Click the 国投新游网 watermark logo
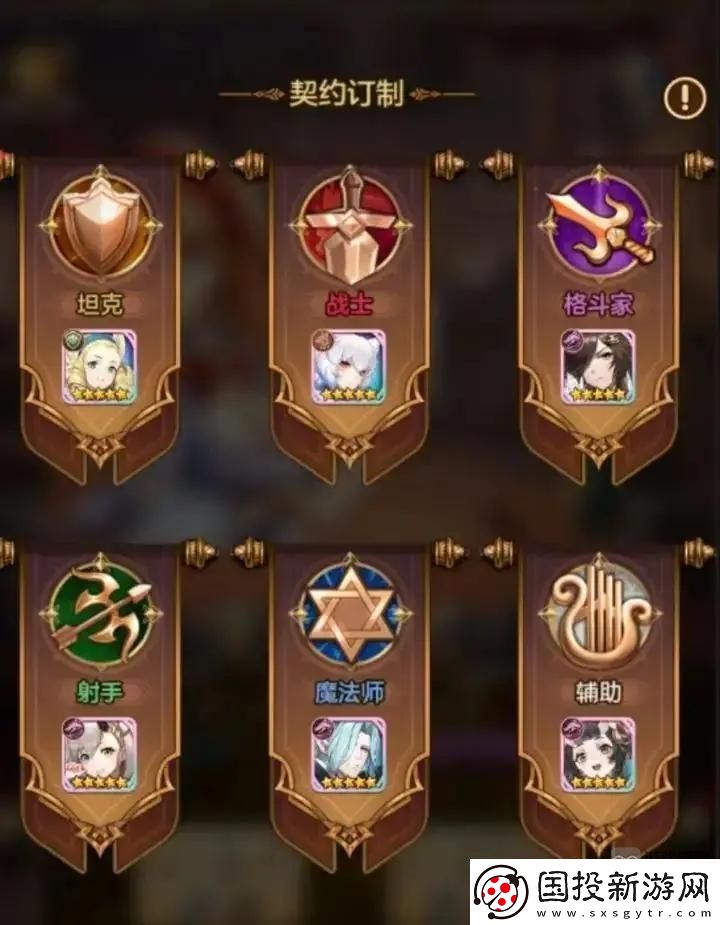 click(594, 892)
